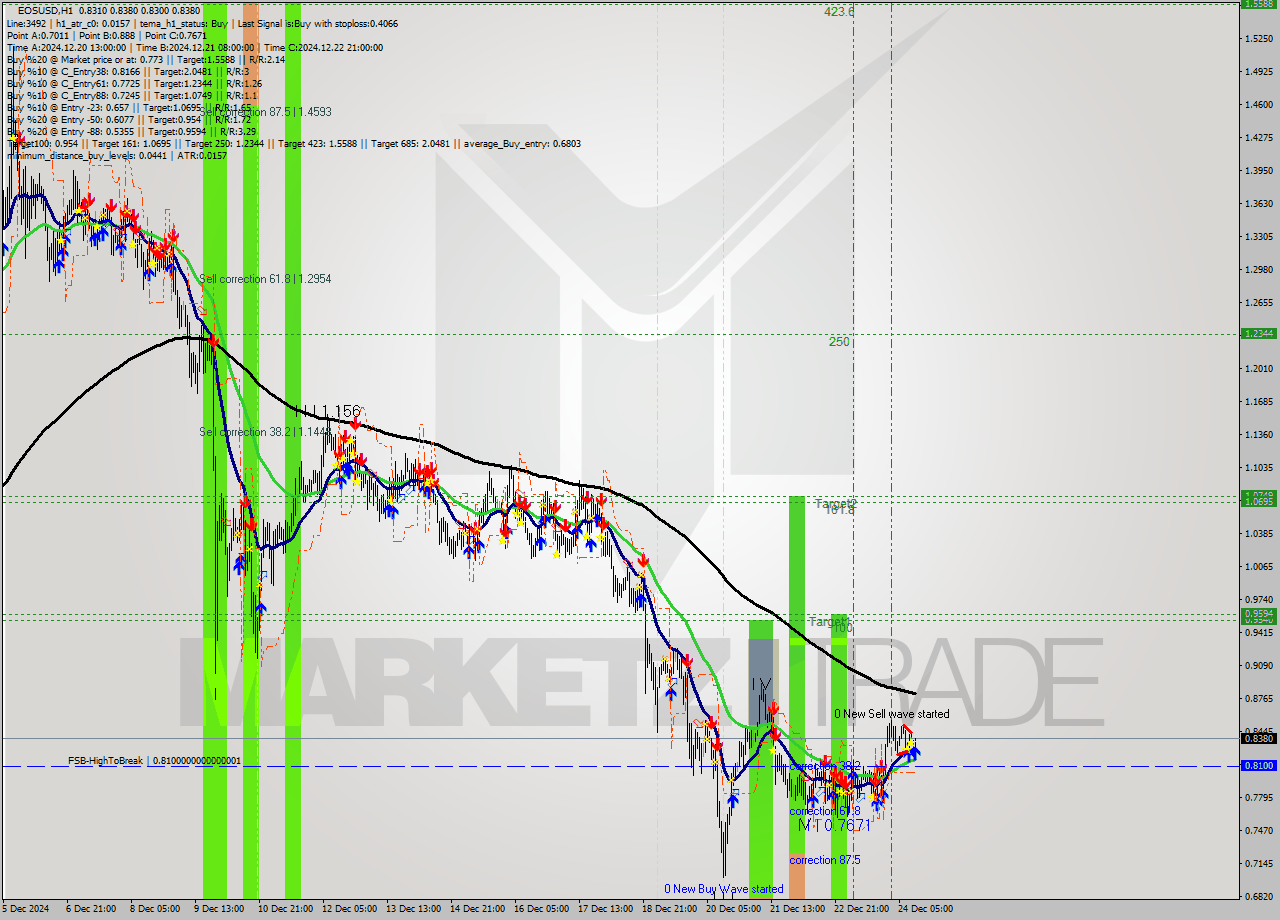The height and width of the screenshot is (920, 1280).
Task: Select the 1.2655 price axis value
Action: coord(1257,302)
